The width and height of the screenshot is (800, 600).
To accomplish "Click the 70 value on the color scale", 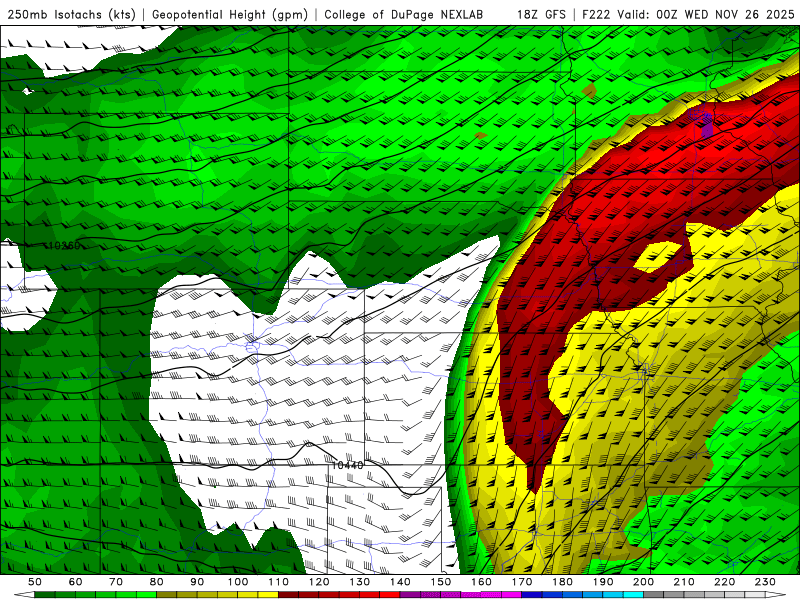I will (116, 582).
